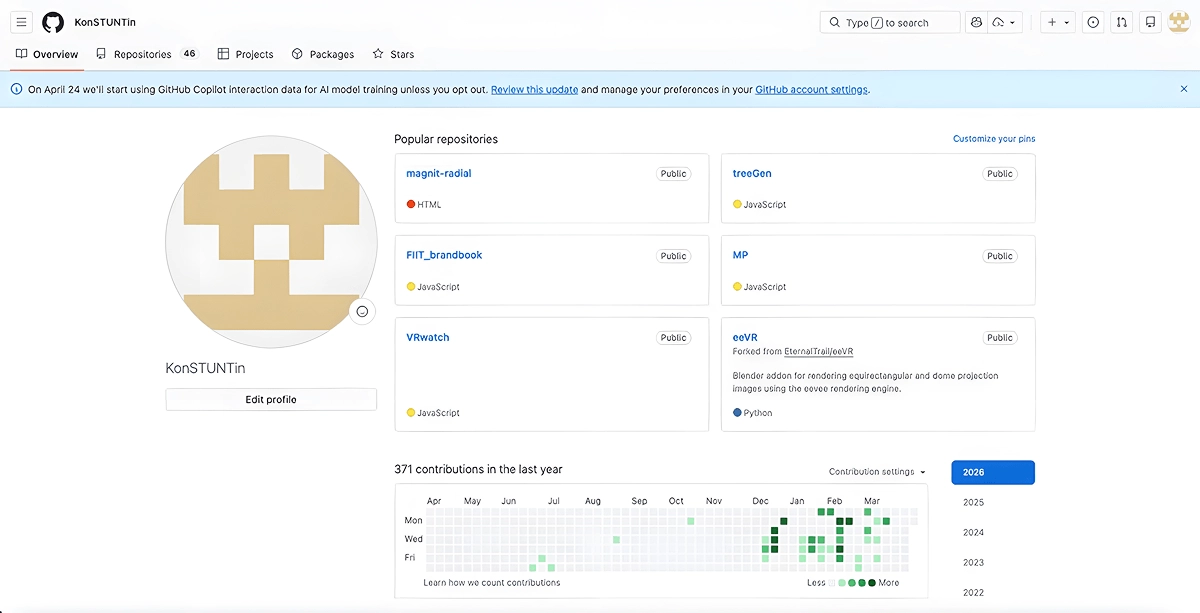Click the HTML language label of magnit-radial
Image resolution: width=1200 pixels, height=613 pixels.
click(429, 204)
